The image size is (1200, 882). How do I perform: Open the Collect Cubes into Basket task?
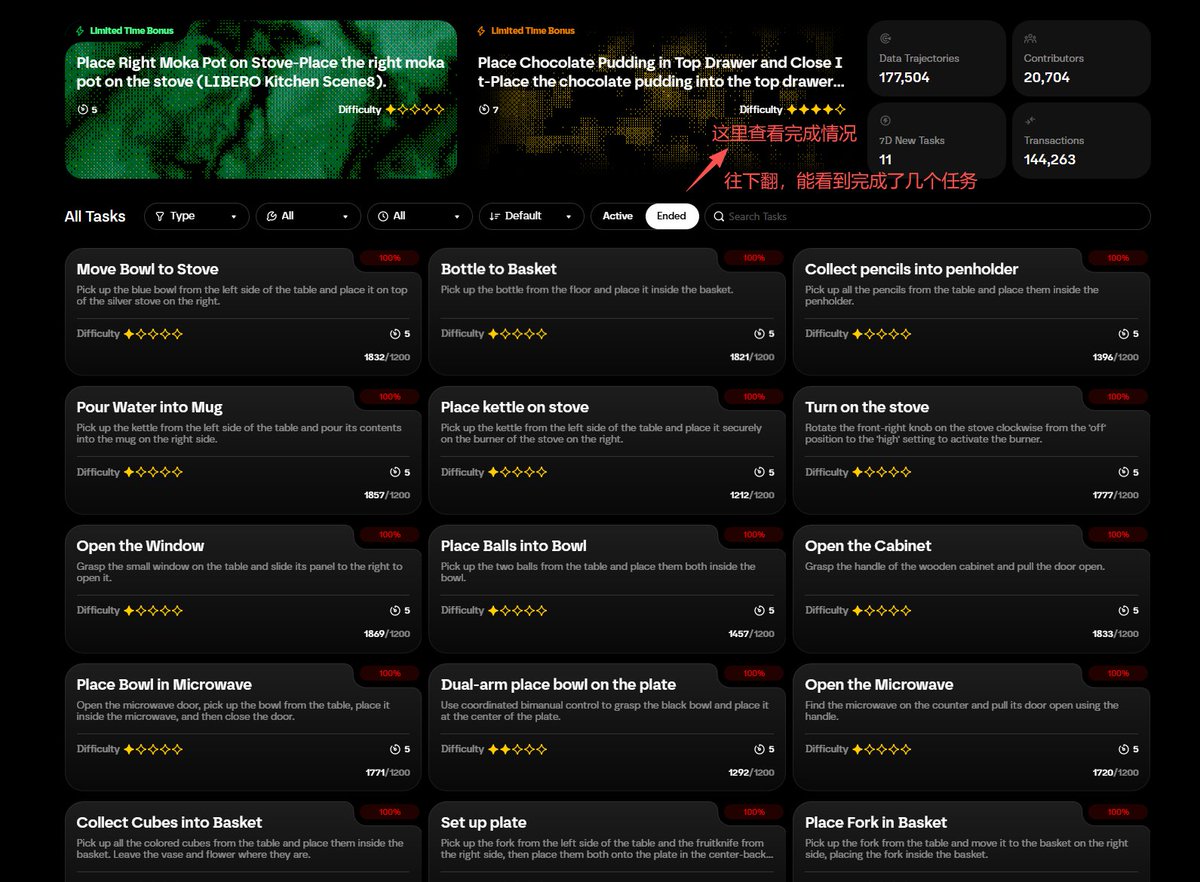[243, 841]
